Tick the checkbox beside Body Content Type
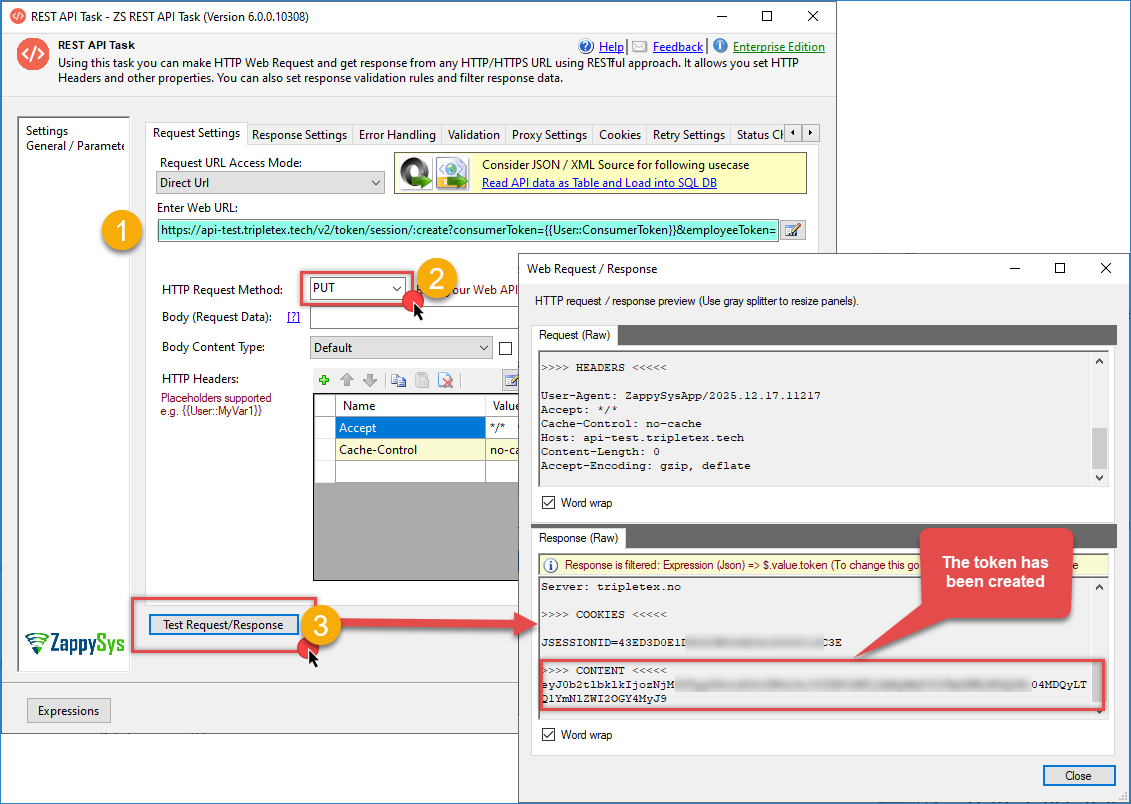1131x804 pixels. (506, 348)
